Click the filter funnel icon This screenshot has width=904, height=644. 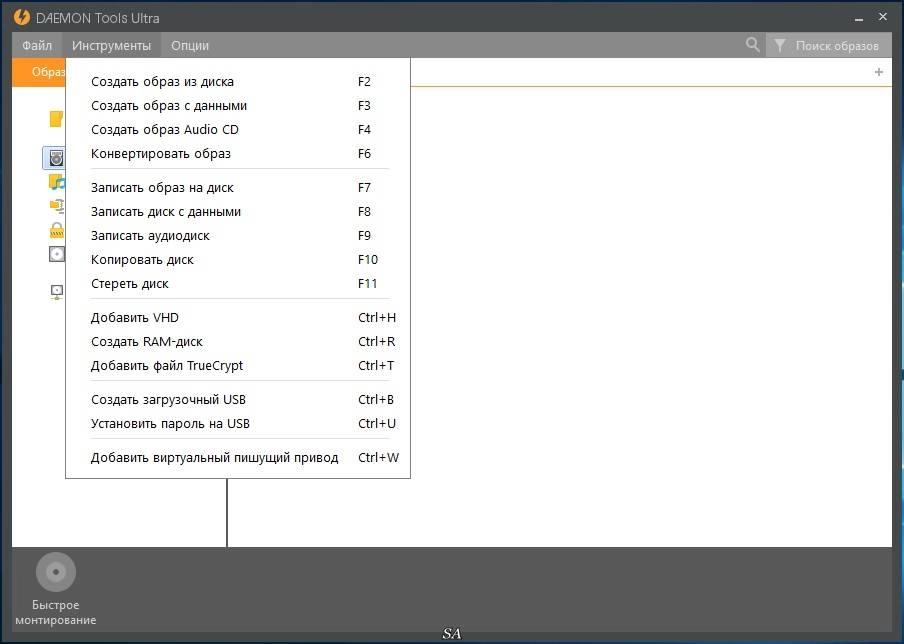pos(779,45)
